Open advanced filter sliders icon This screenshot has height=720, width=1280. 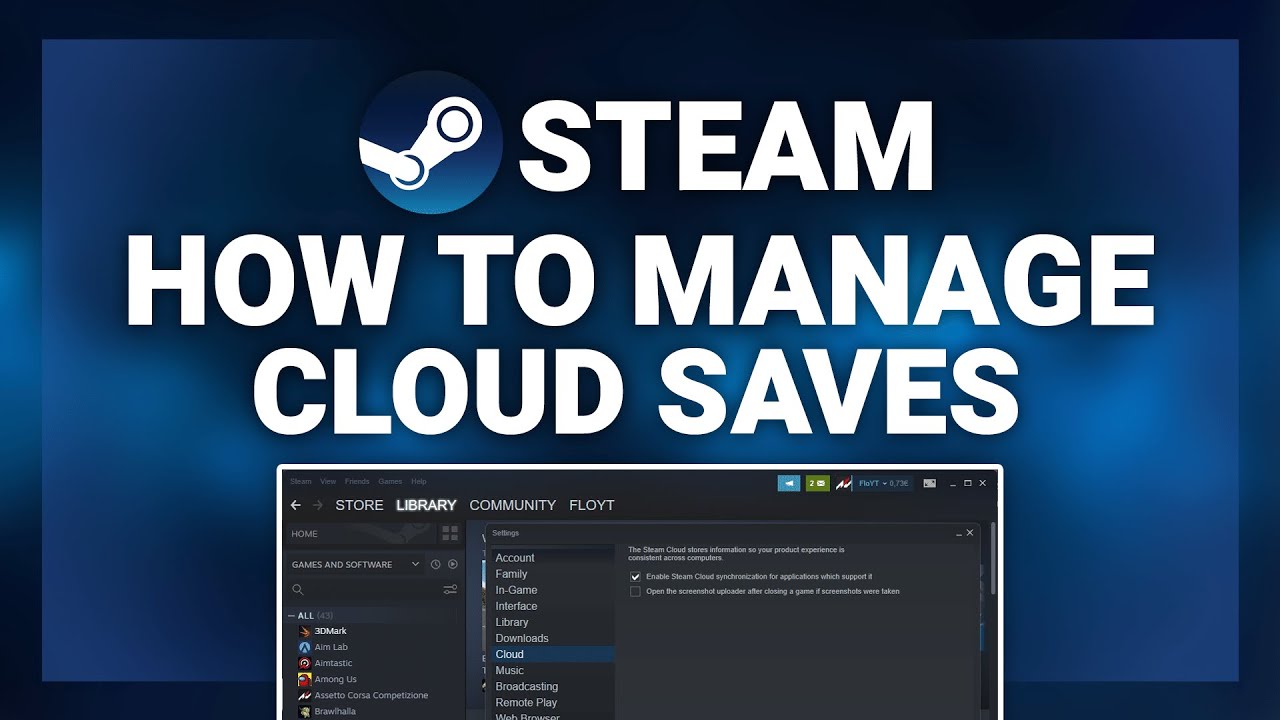[x=450, y=590]
